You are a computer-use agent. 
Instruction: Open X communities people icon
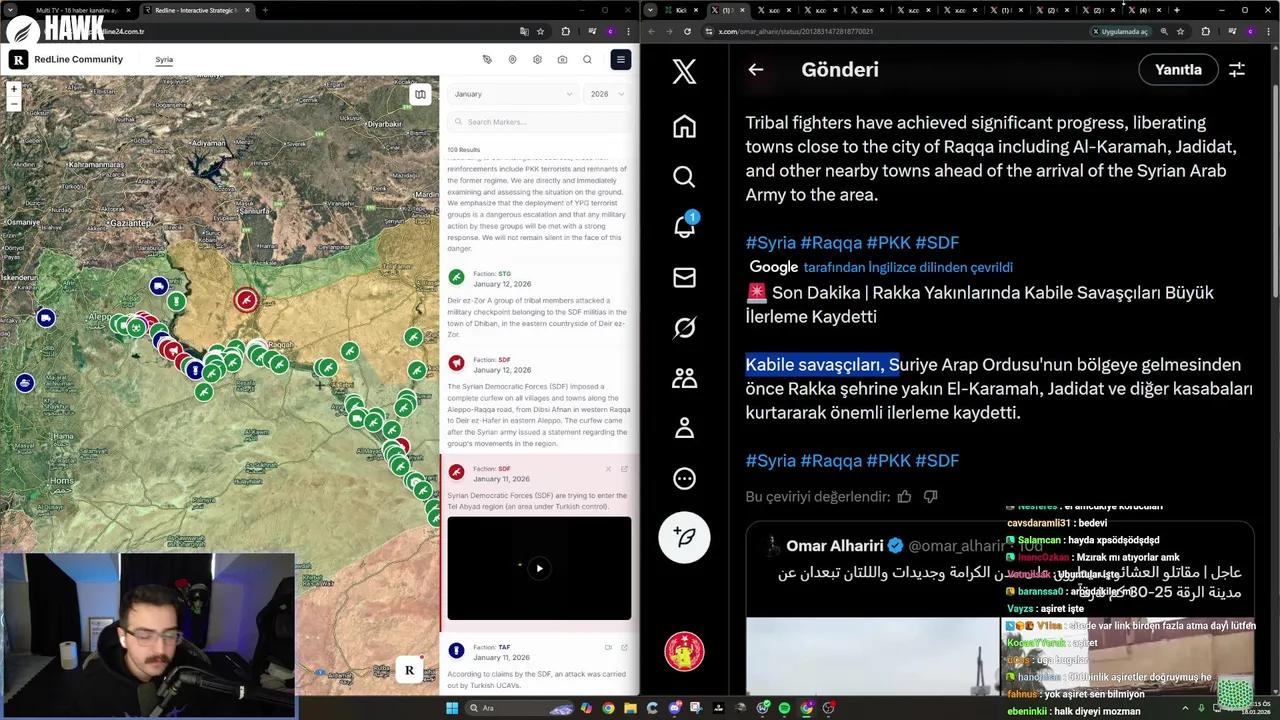(684, 378)
